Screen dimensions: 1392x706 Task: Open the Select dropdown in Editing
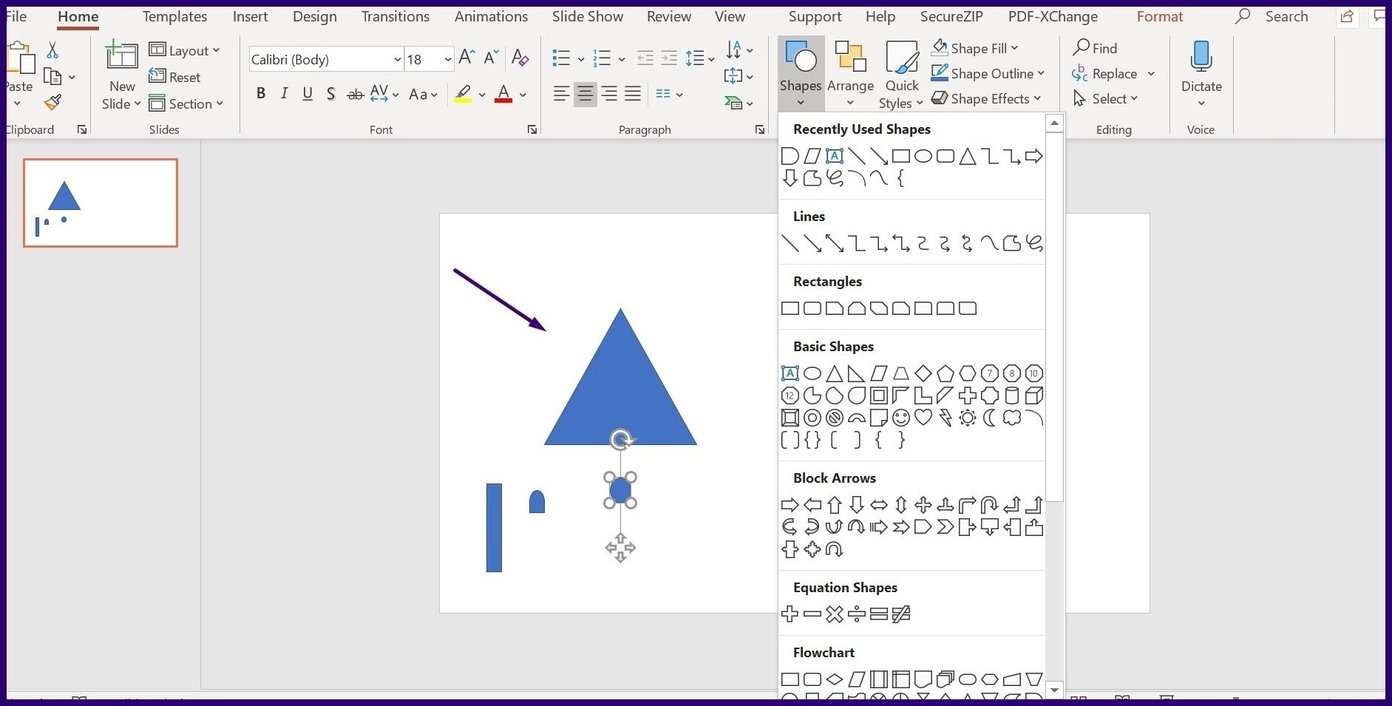[1106, 98]
